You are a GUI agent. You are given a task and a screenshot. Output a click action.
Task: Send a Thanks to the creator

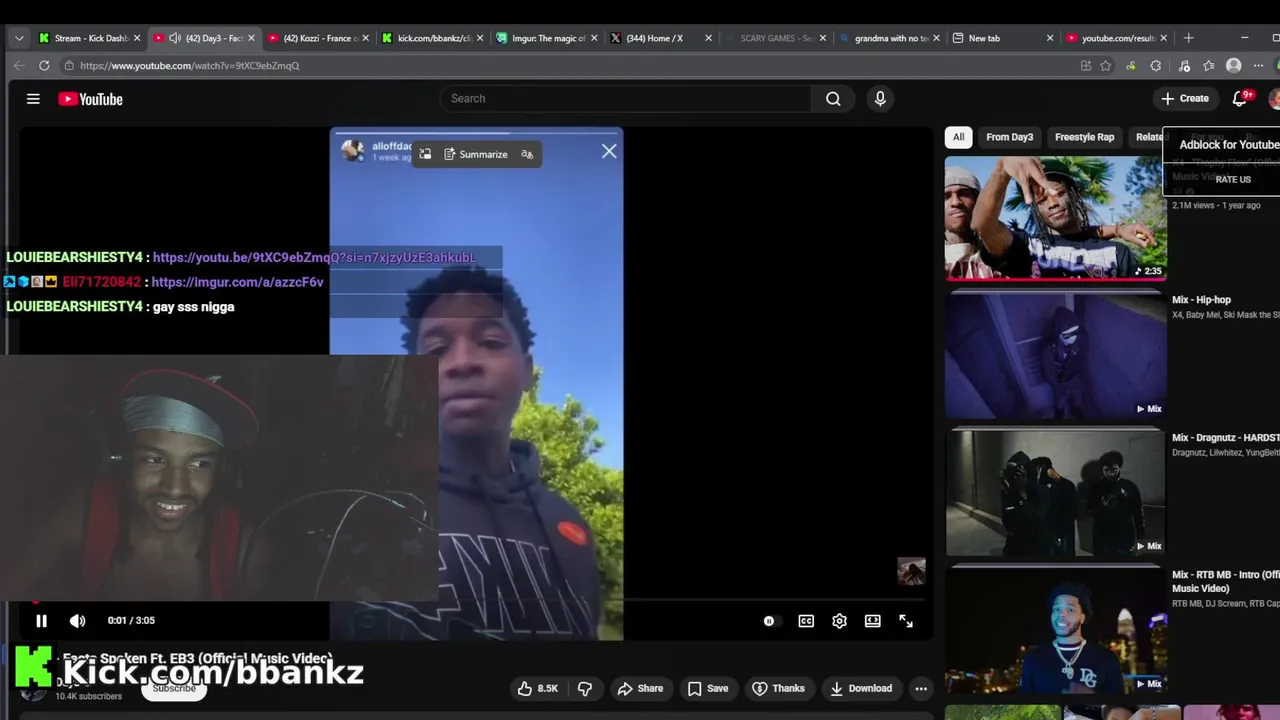point(778,688)
